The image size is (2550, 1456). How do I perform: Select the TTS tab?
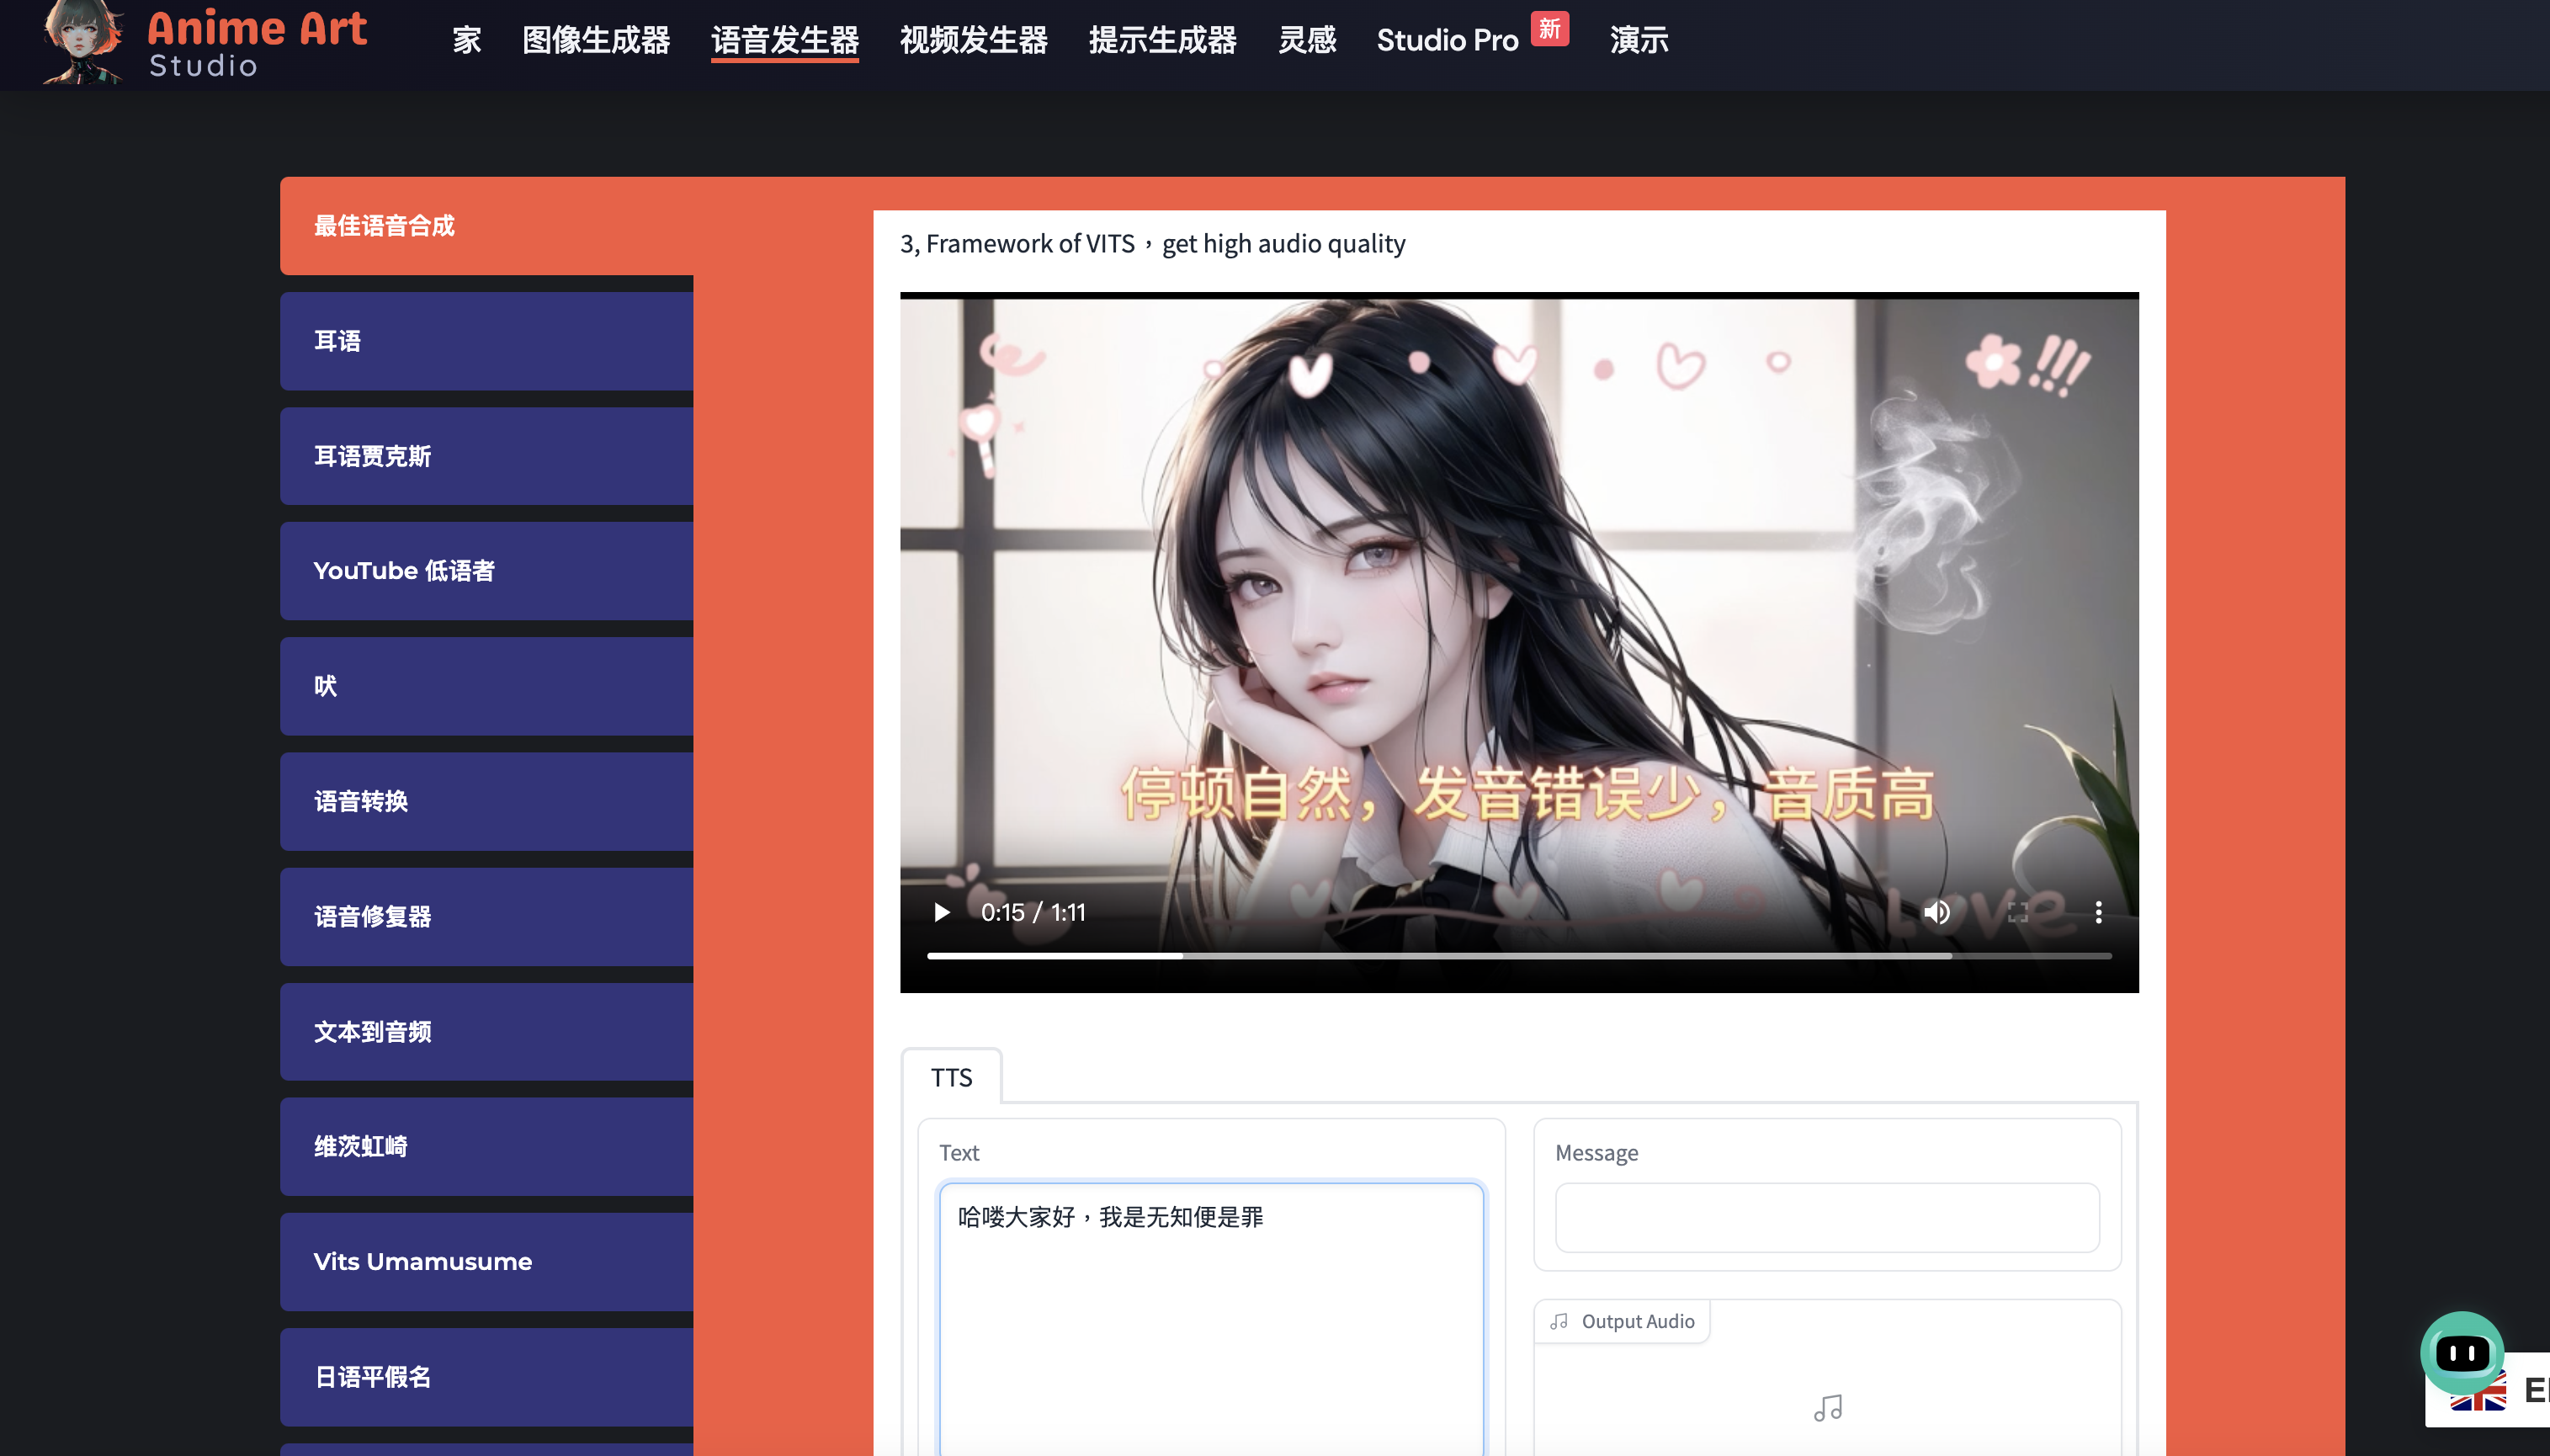(x=951, y=1077)
